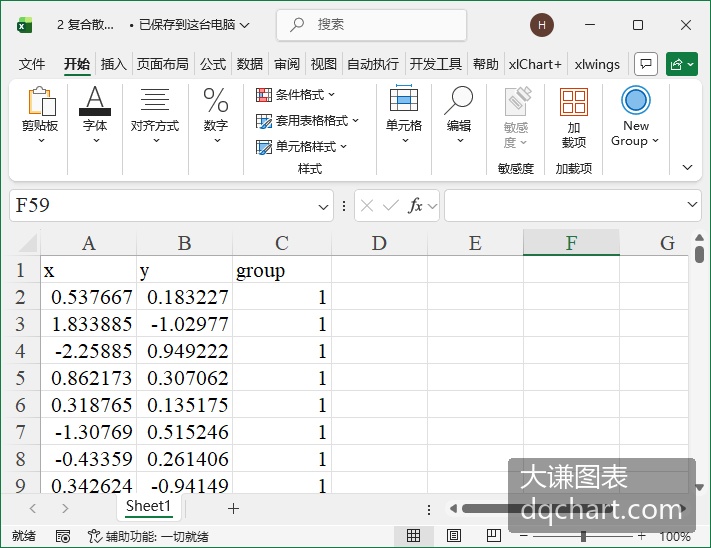Click next sheet navigation arrow
This screenshot has height=548, width=711.
65,509
